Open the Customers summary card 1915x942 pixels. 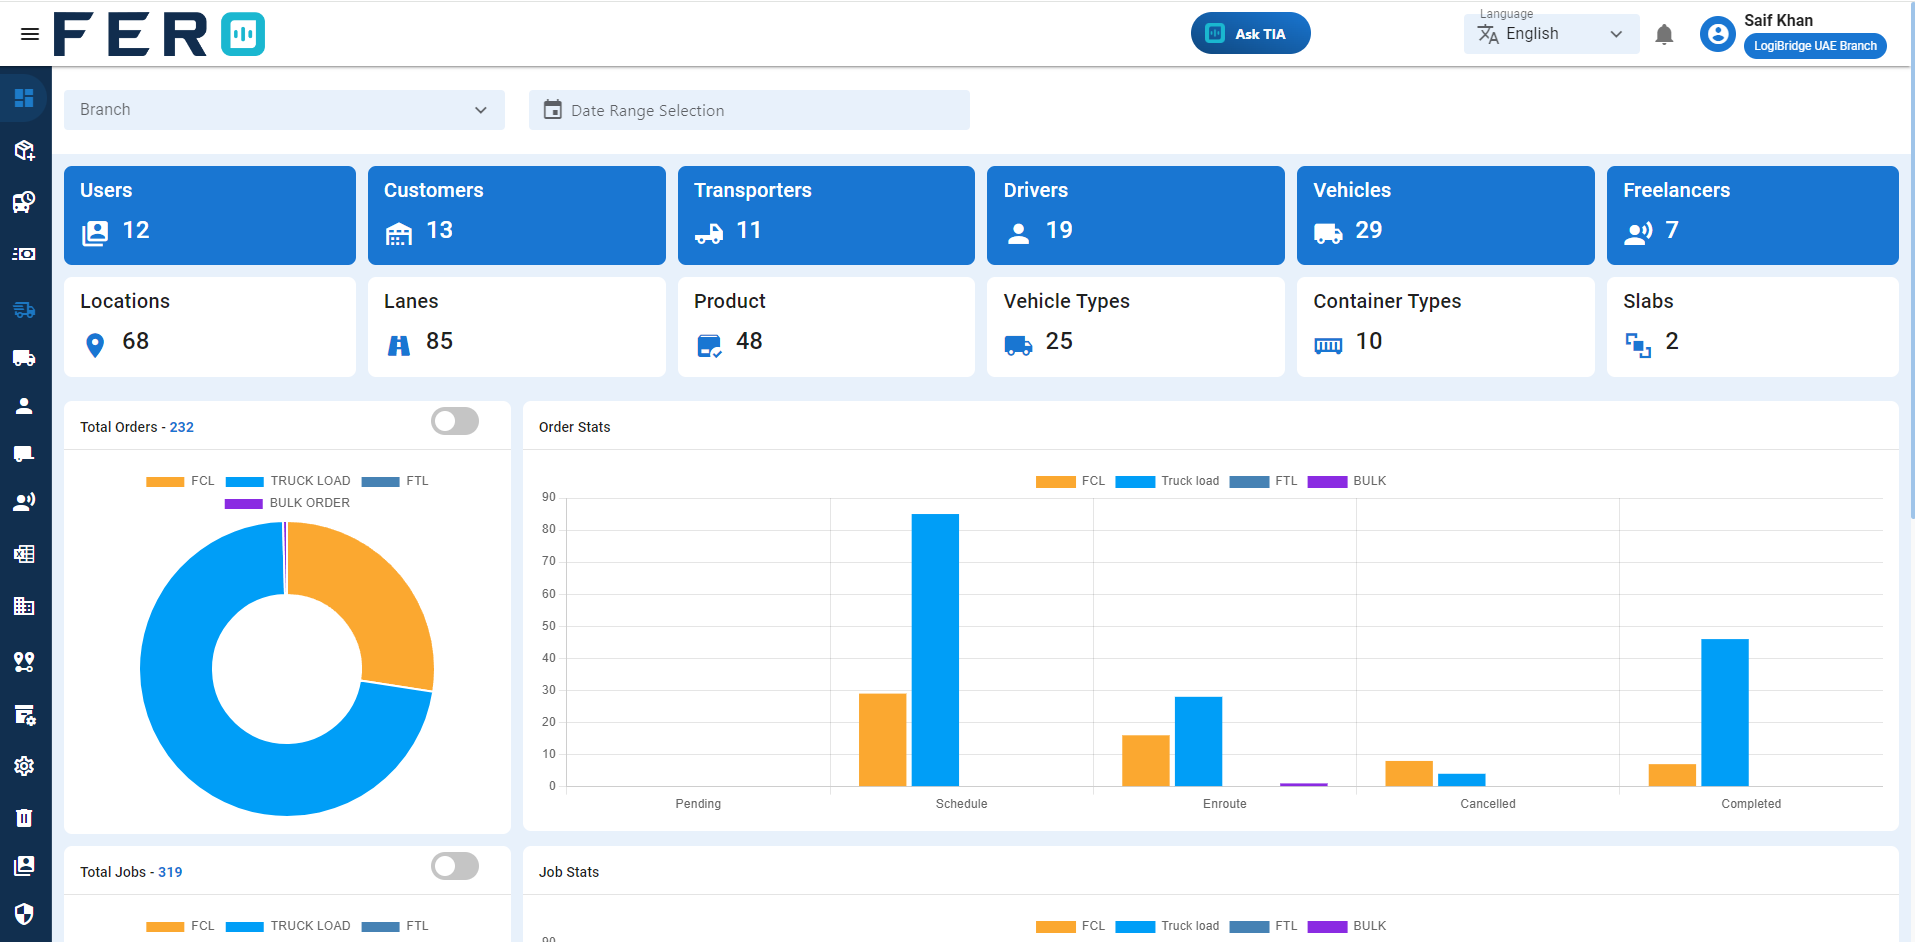[516, 215]
